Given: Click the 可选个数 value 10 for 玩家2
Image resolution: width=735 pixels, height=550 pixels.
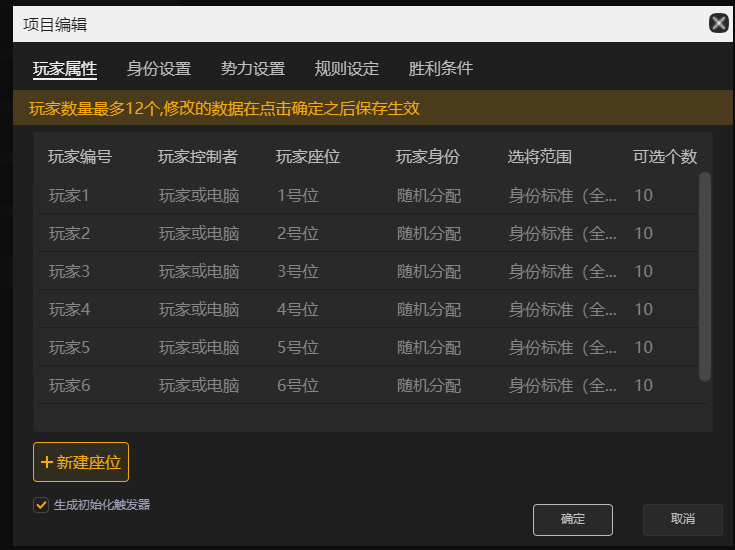Looking at the screenshot, I should point(644,233).
